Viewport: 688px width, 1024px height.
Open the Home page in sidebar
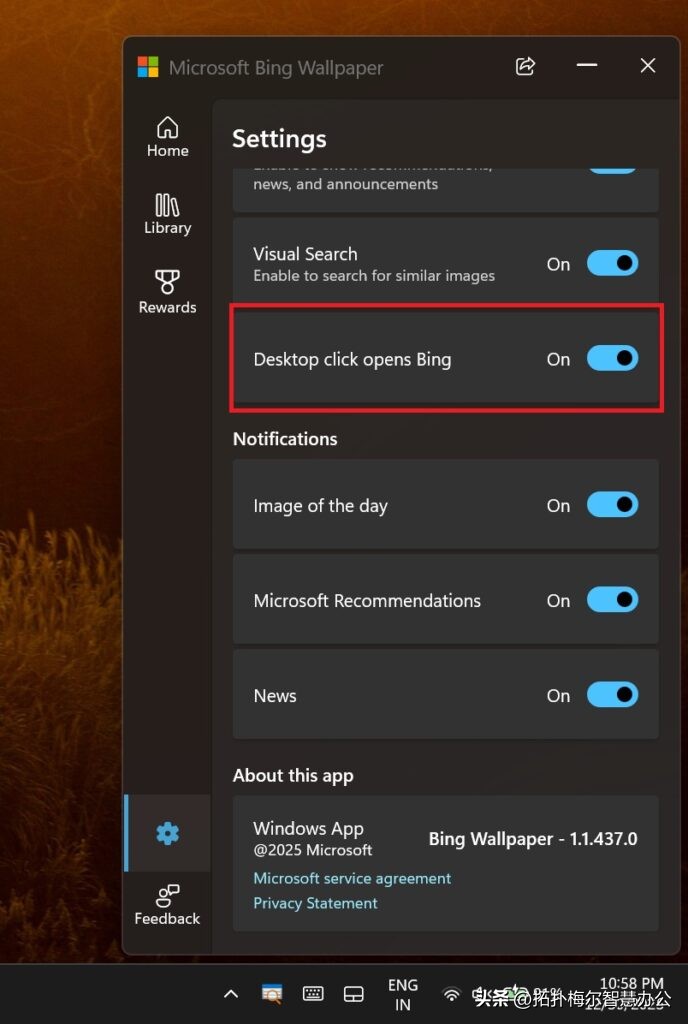pos(167,137)
